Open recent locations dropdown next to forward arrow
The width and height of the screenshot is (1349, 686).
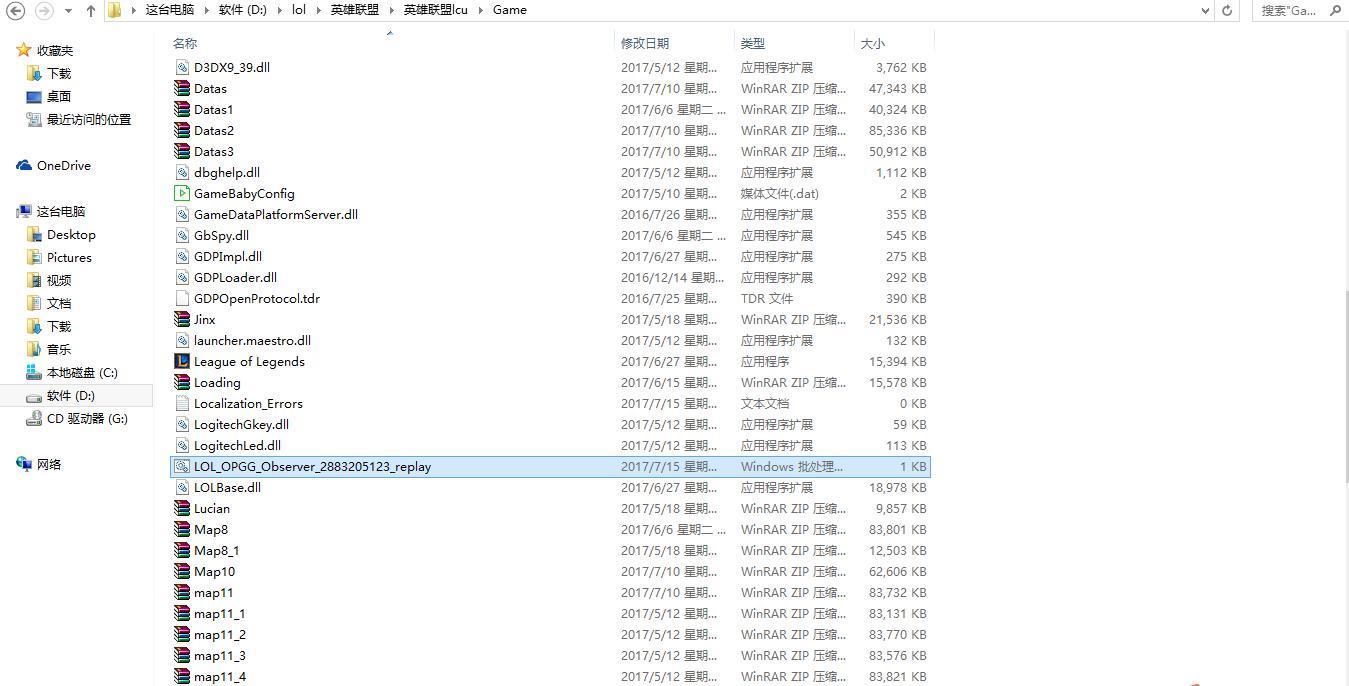(x=68, y=10)
